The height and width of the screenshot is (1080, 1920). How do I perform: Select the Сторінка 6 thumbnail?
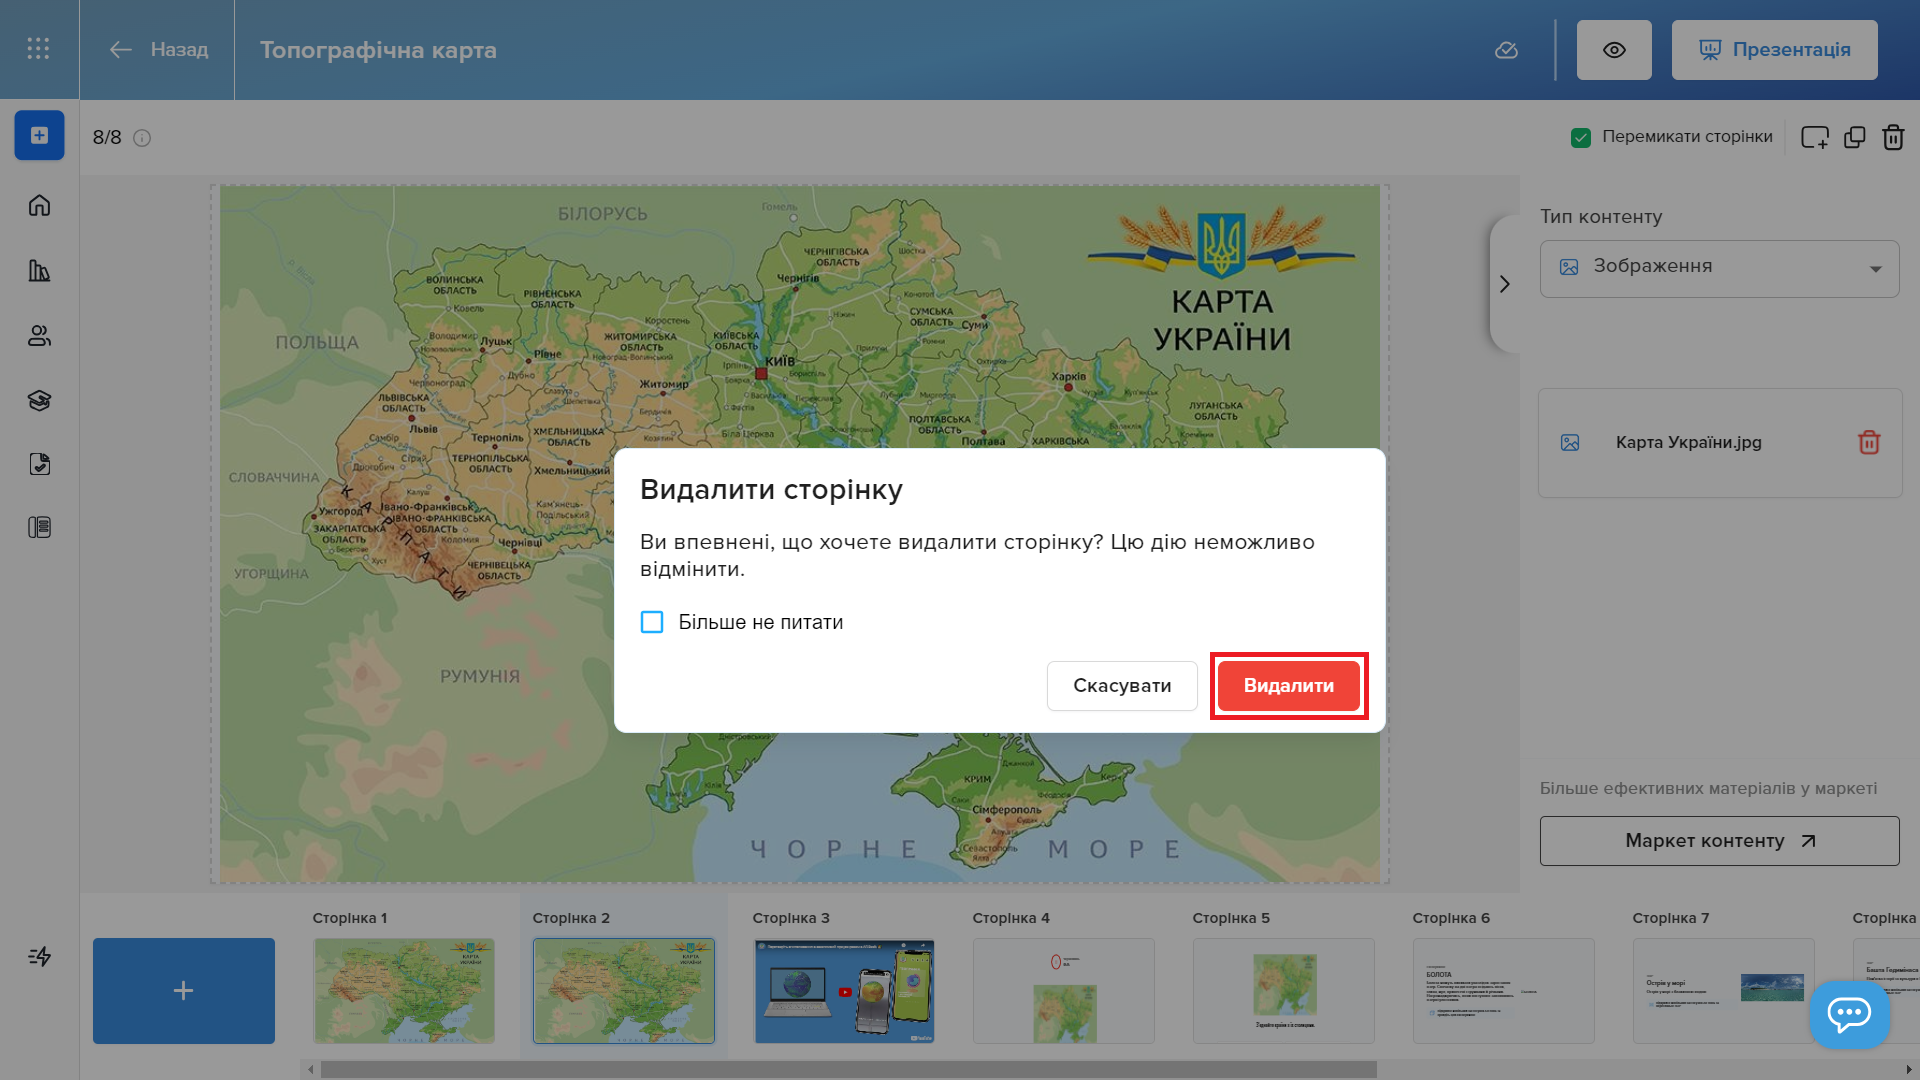click(x=1504, y=991)
